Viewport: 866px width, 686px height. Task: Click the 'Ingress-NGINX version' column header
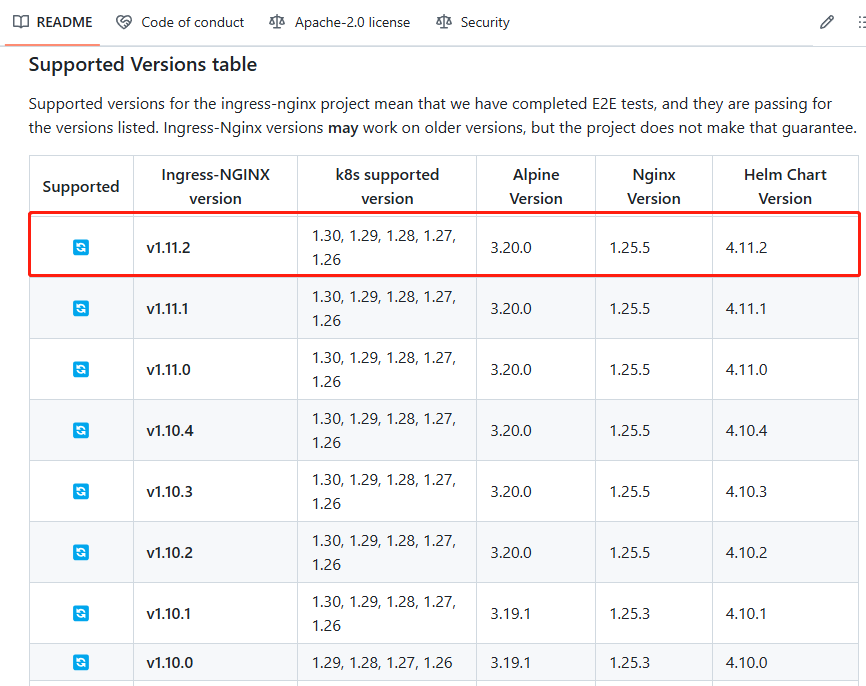point(215,187)
